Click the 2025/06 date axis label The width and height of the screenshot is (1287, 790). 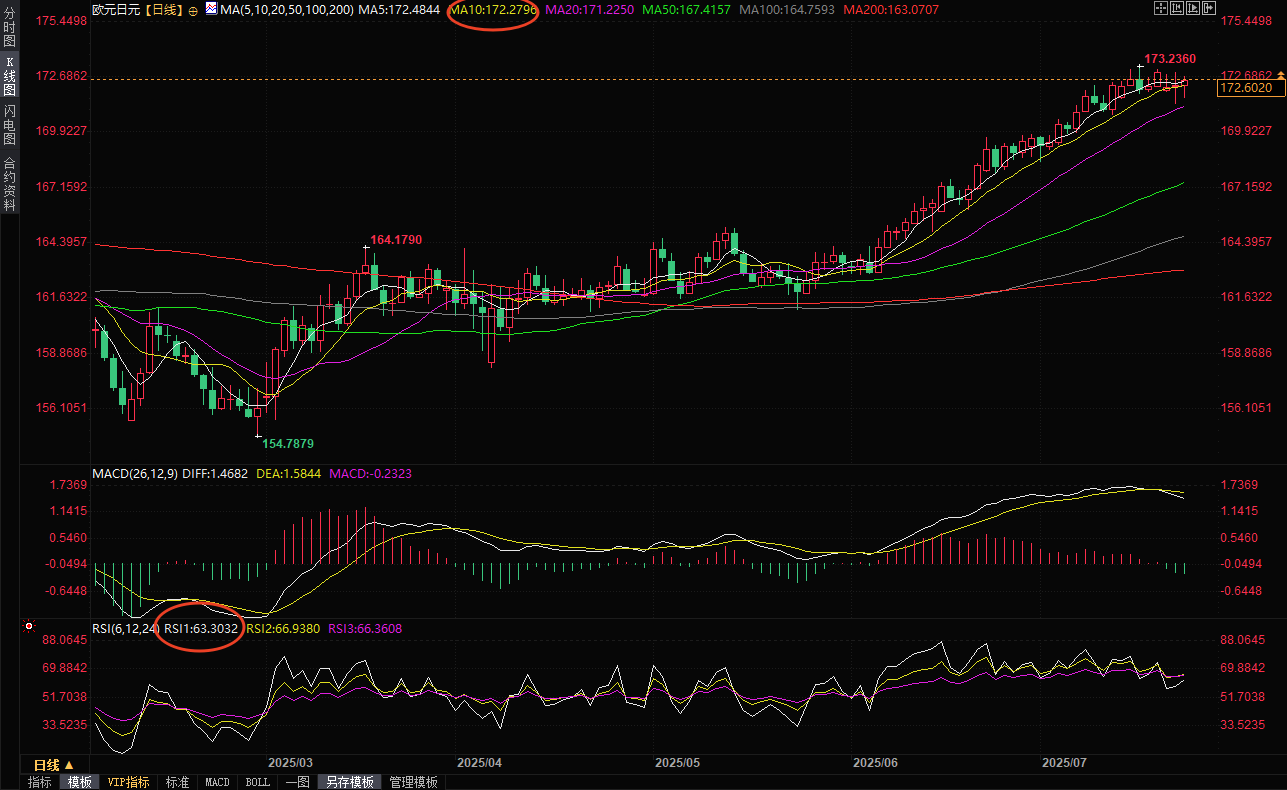pos(875,762)
